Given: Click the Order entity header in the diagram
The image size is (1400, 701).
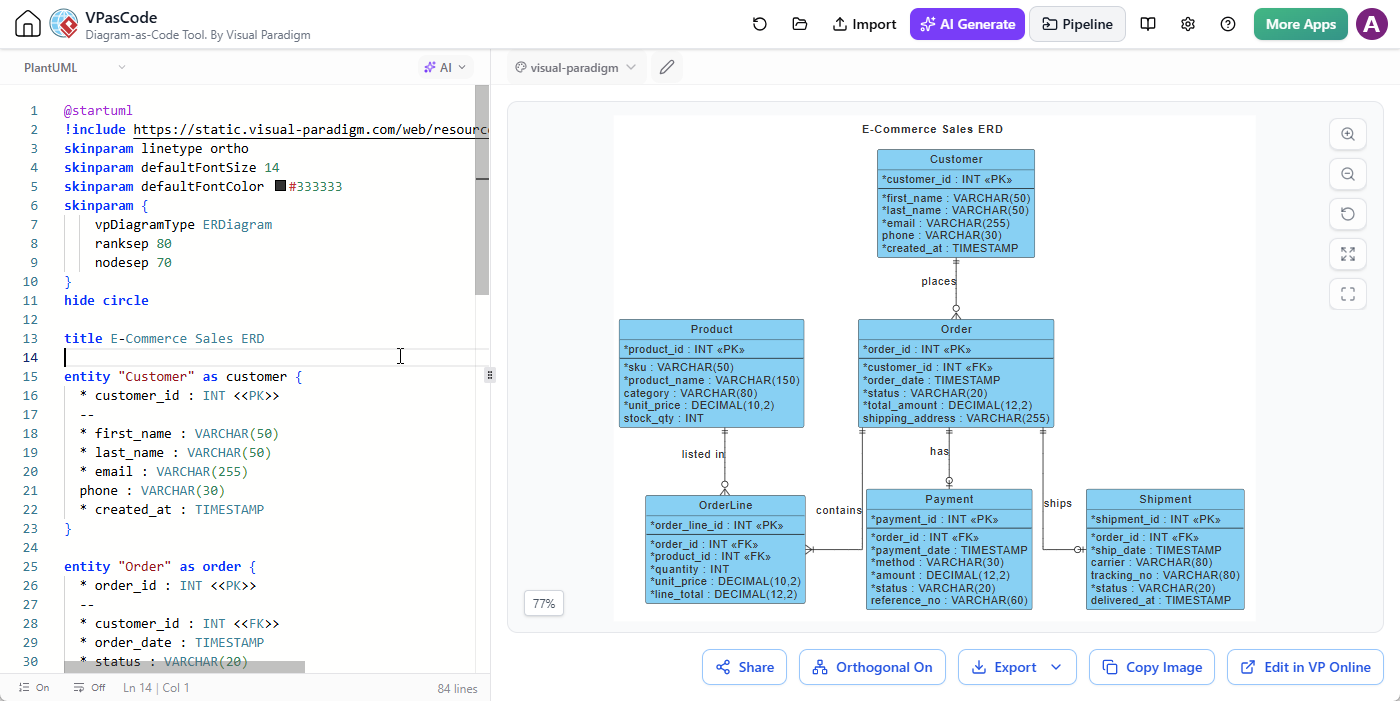Looking at the screenshot, I should coord(956,329).
